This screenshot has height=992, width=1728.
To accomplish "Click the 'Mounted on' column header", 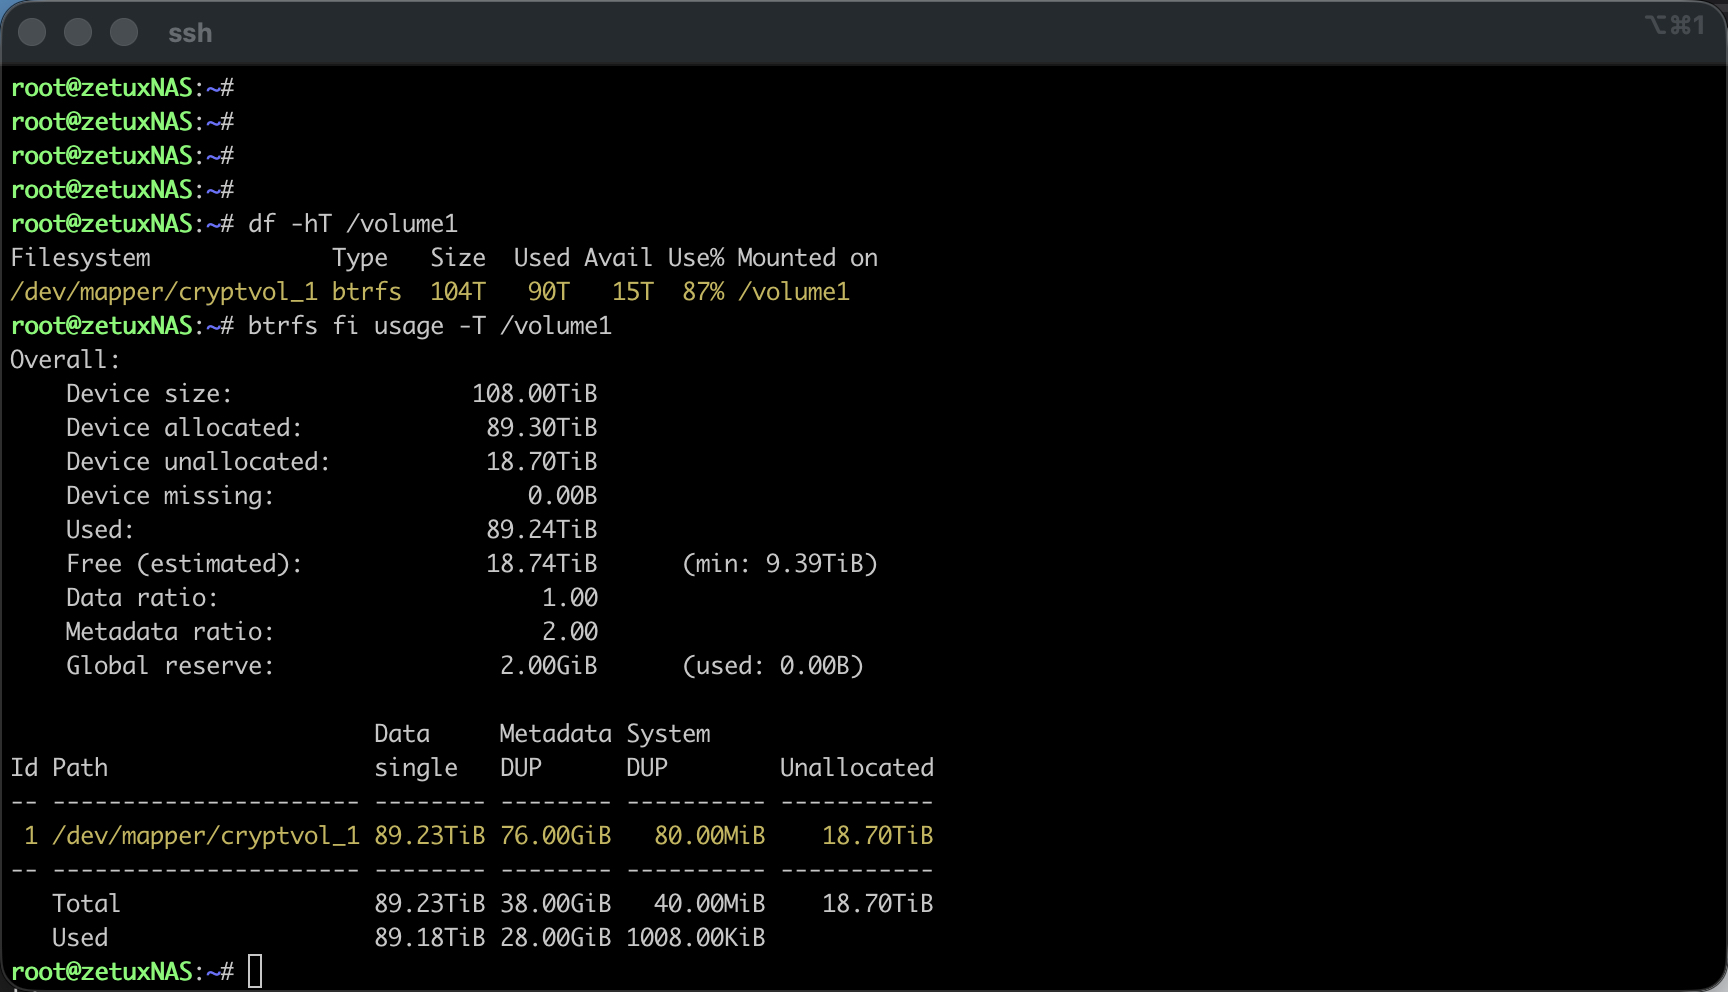I will [807, 258].
